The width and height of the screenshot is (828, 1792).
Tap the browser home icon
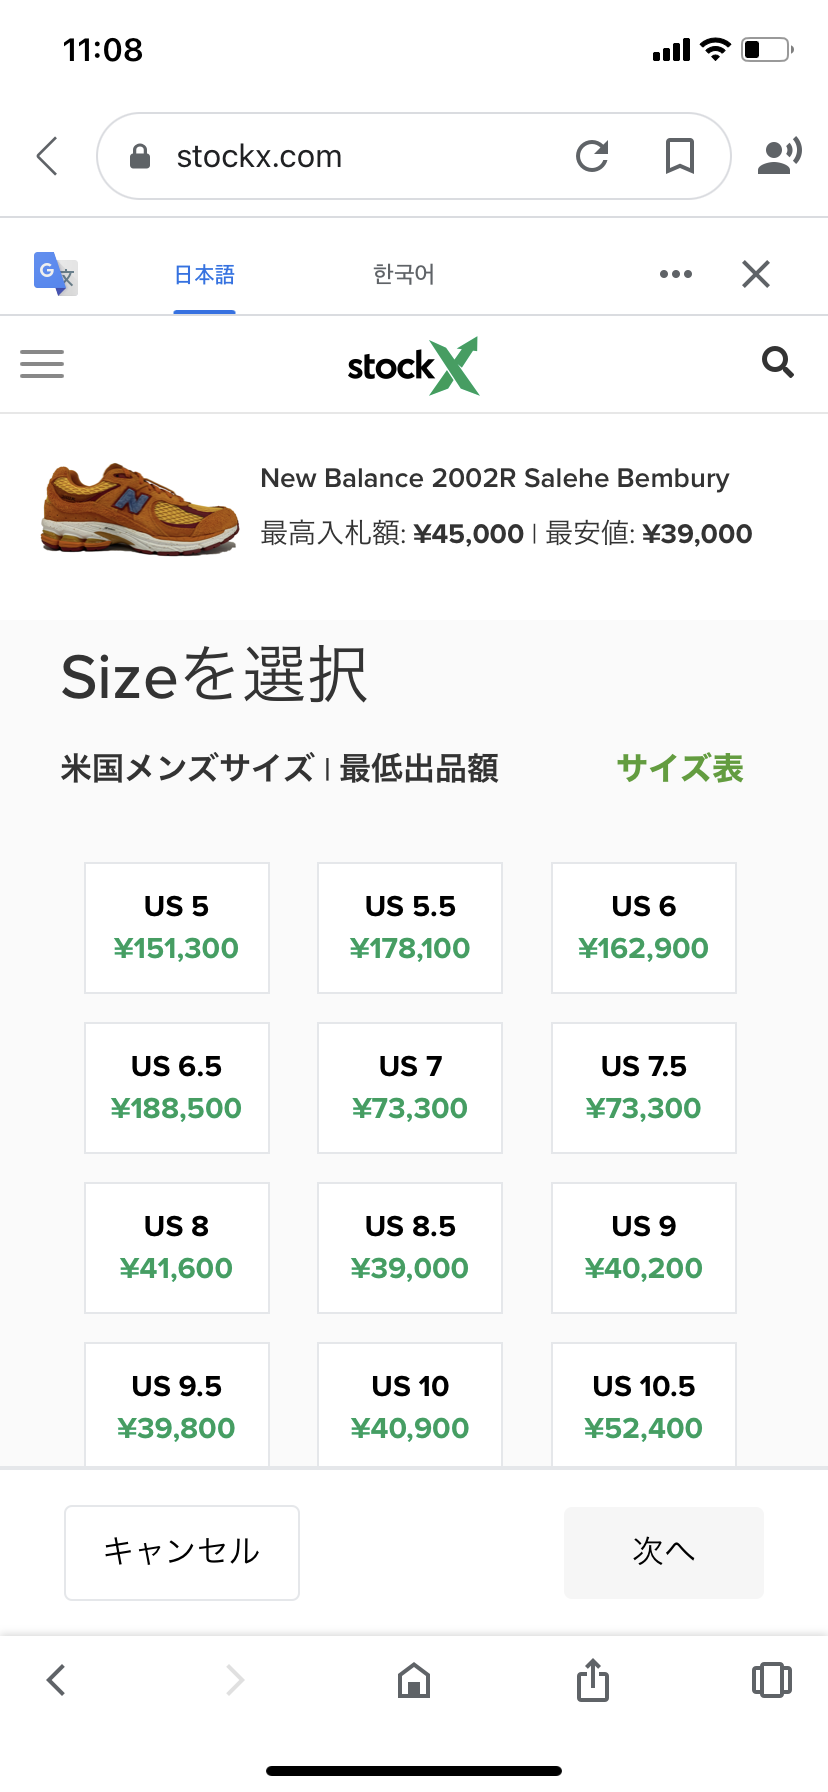coord(414,1681)
